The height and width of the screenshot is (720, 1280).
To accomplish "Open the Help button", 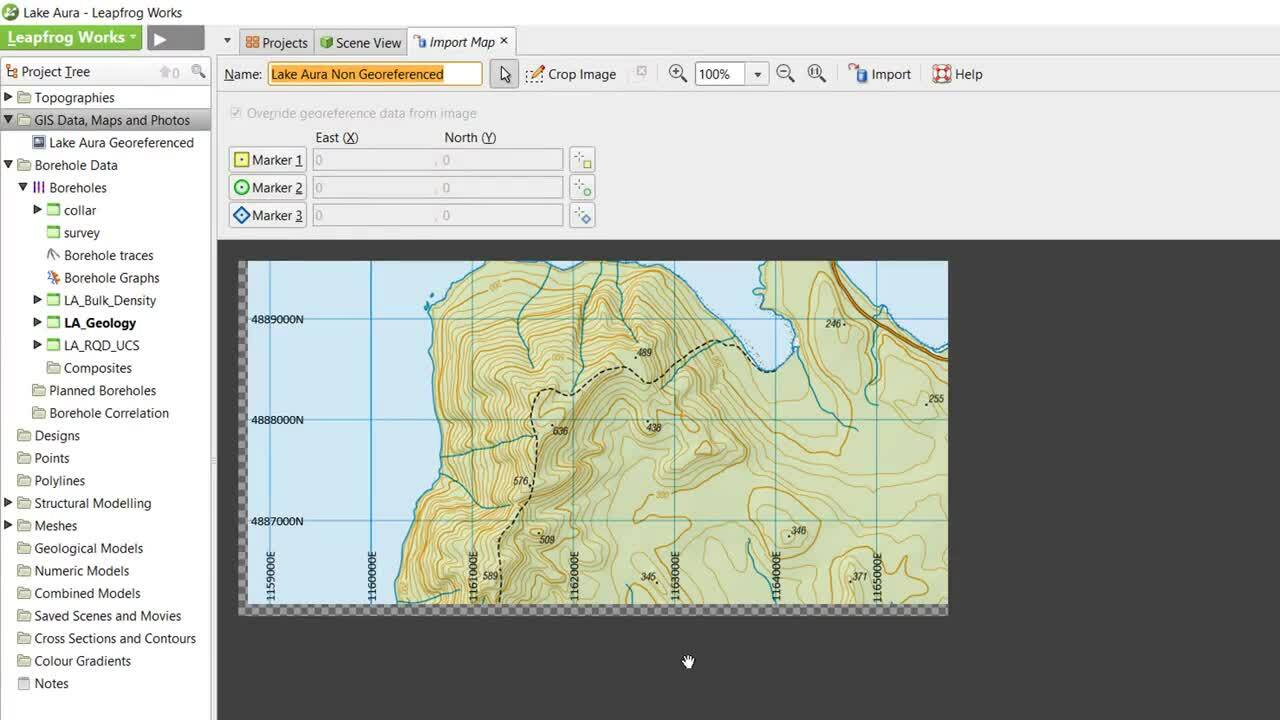I will click(x=958, y=74).
